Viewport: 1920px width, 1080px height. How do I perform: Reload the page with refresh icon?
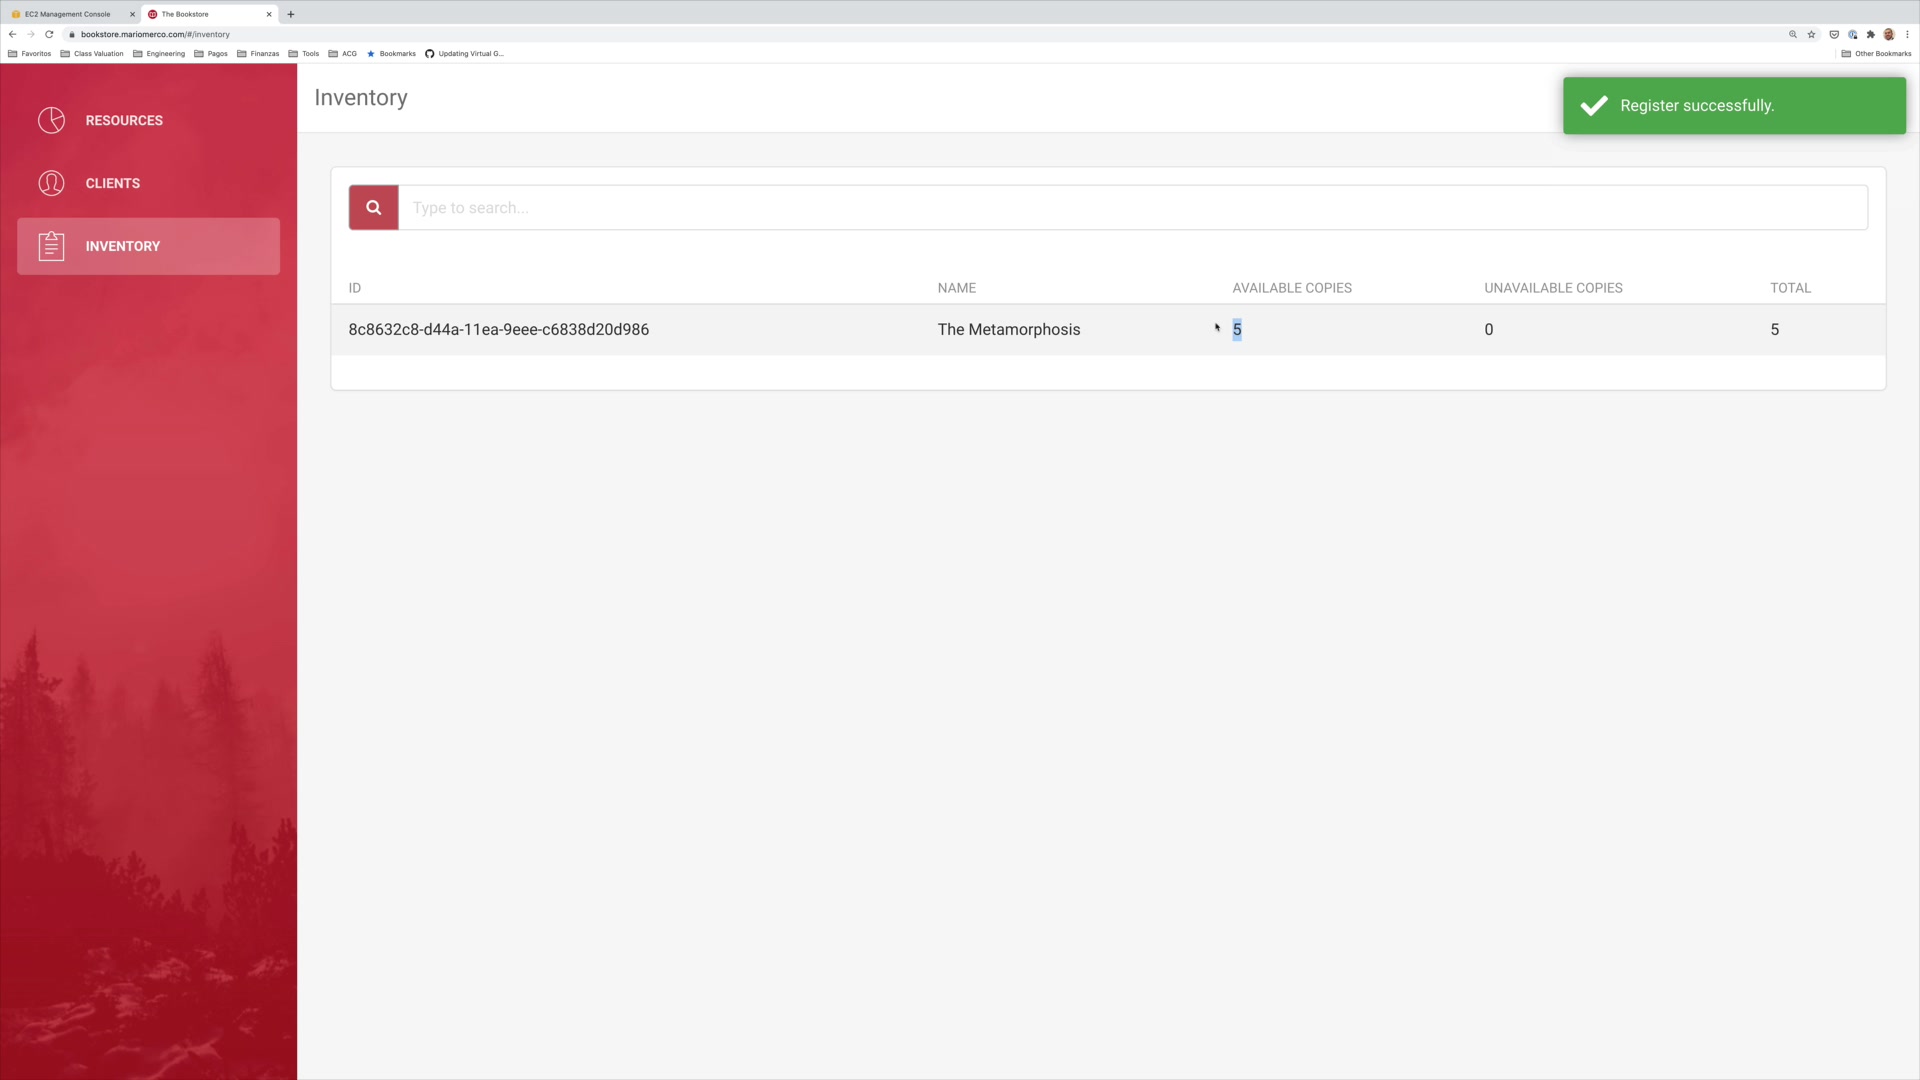[x=49, y=34]
